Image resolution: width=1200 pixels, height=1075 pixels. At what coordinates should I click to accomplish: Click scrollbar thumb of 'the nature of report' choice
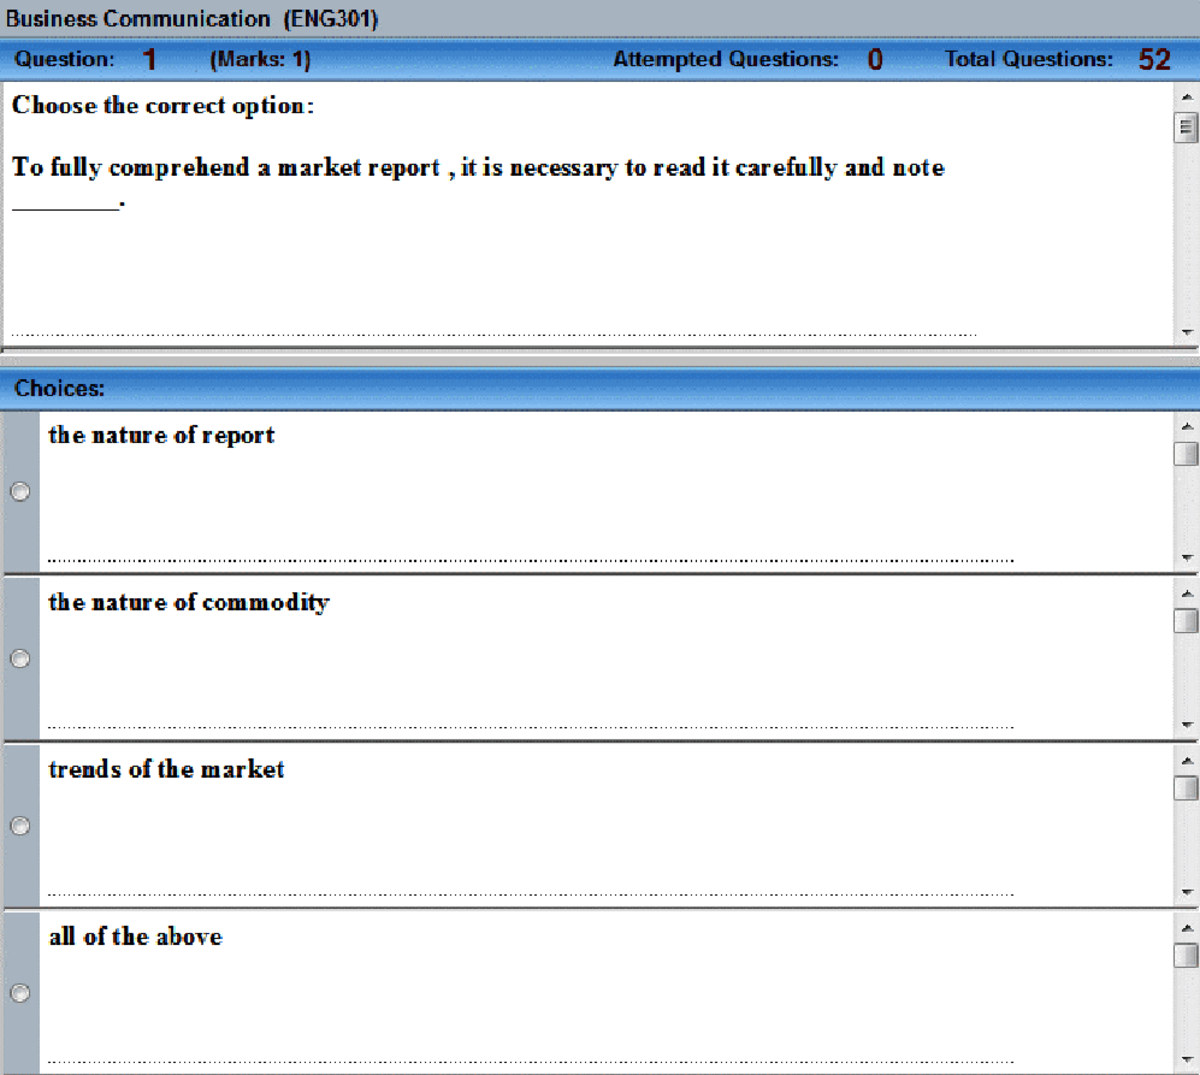[1187, 454]
